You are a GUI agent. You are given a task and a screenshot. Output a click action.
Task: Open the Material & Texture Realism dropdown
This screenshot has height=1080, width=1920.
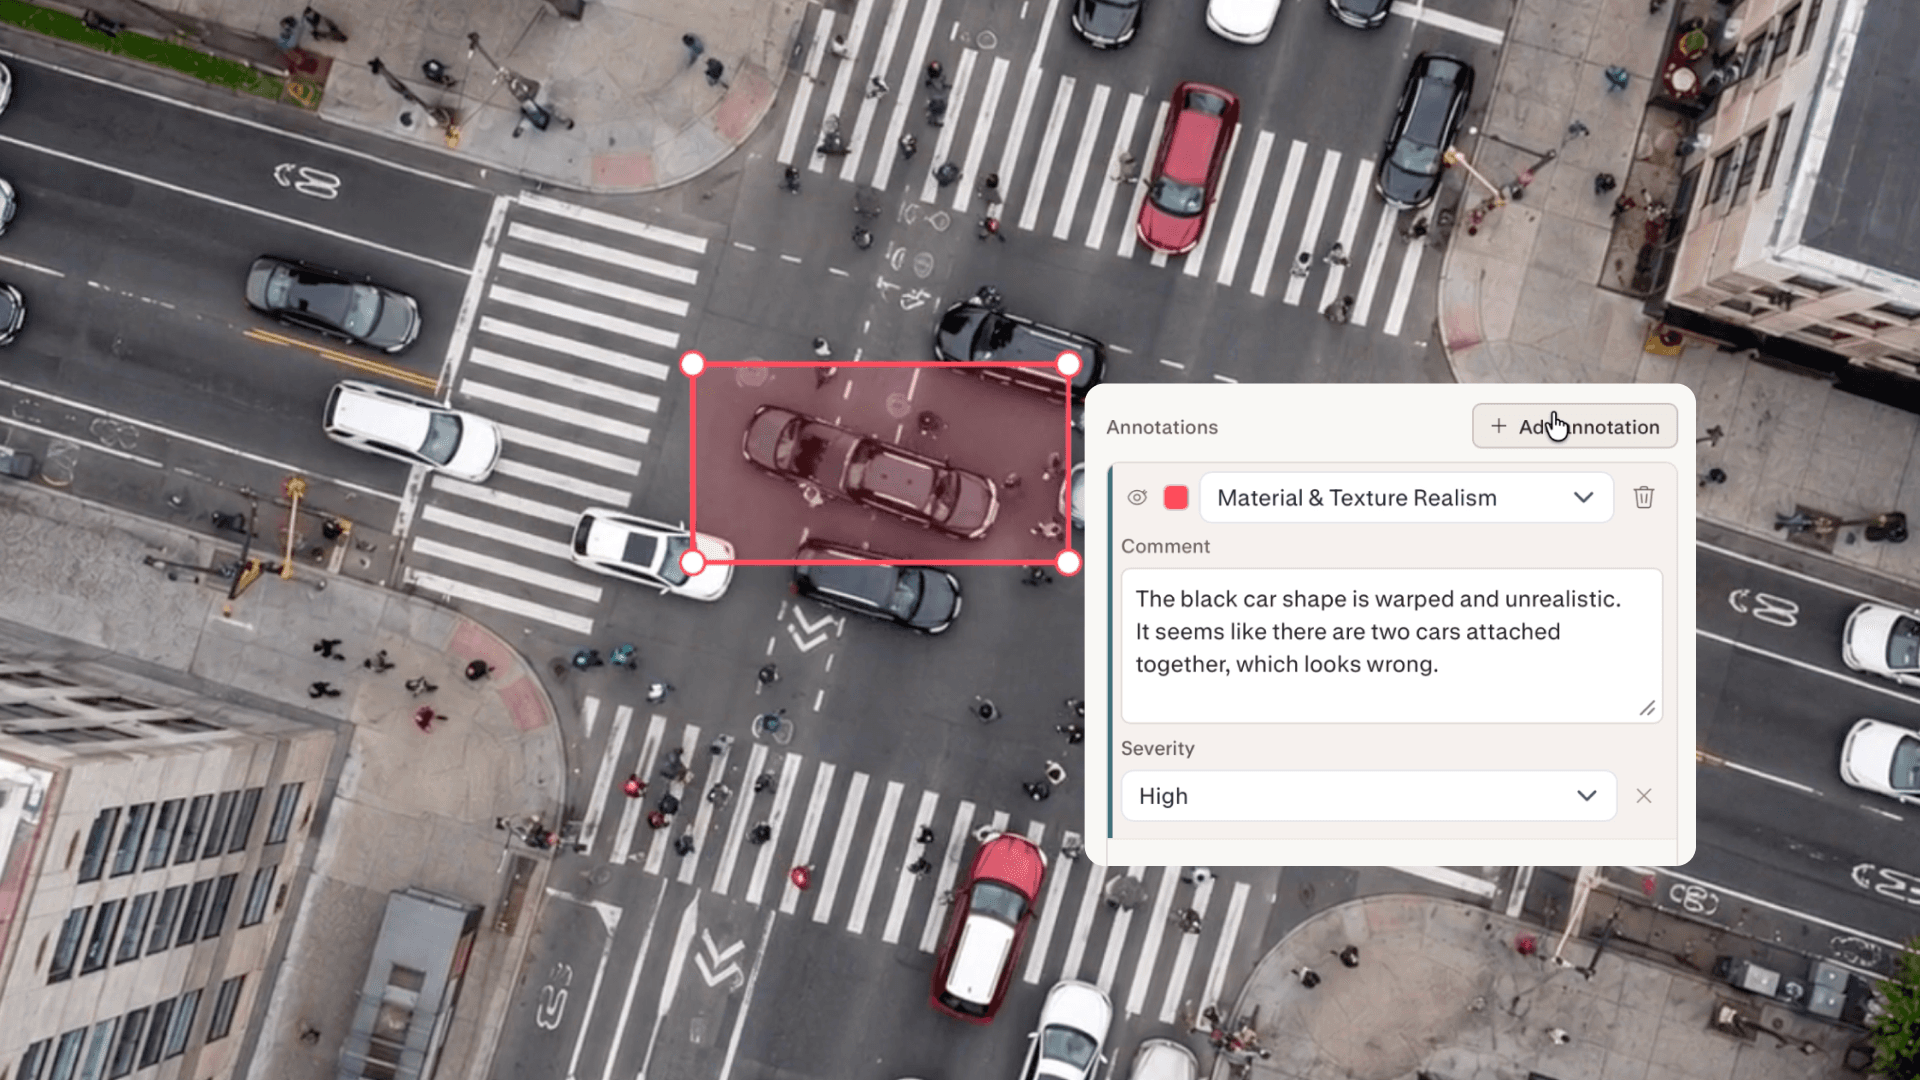(1406, 497)
